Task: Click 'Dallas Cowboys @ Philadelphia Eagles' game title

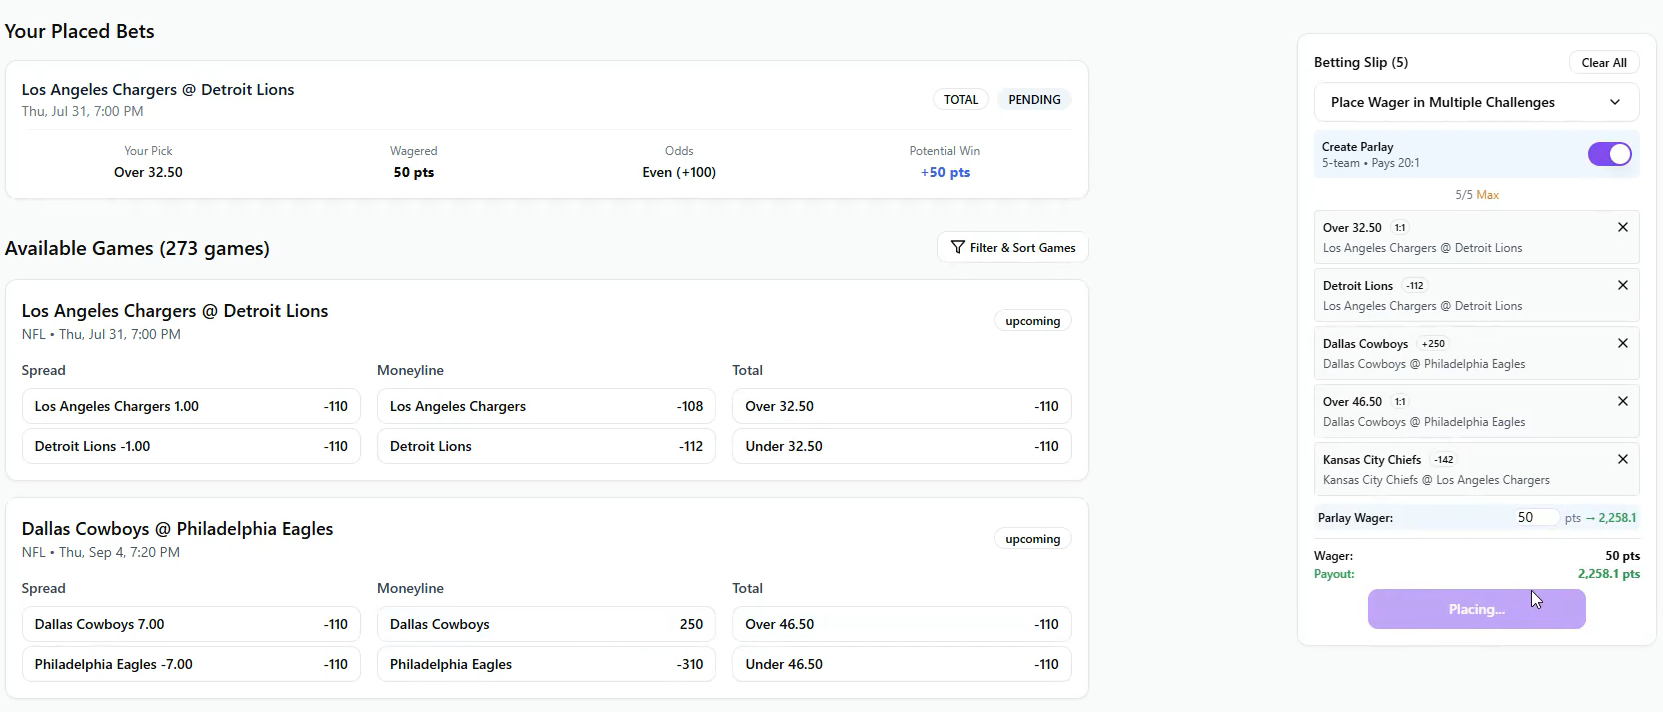Action: (177, 529)
